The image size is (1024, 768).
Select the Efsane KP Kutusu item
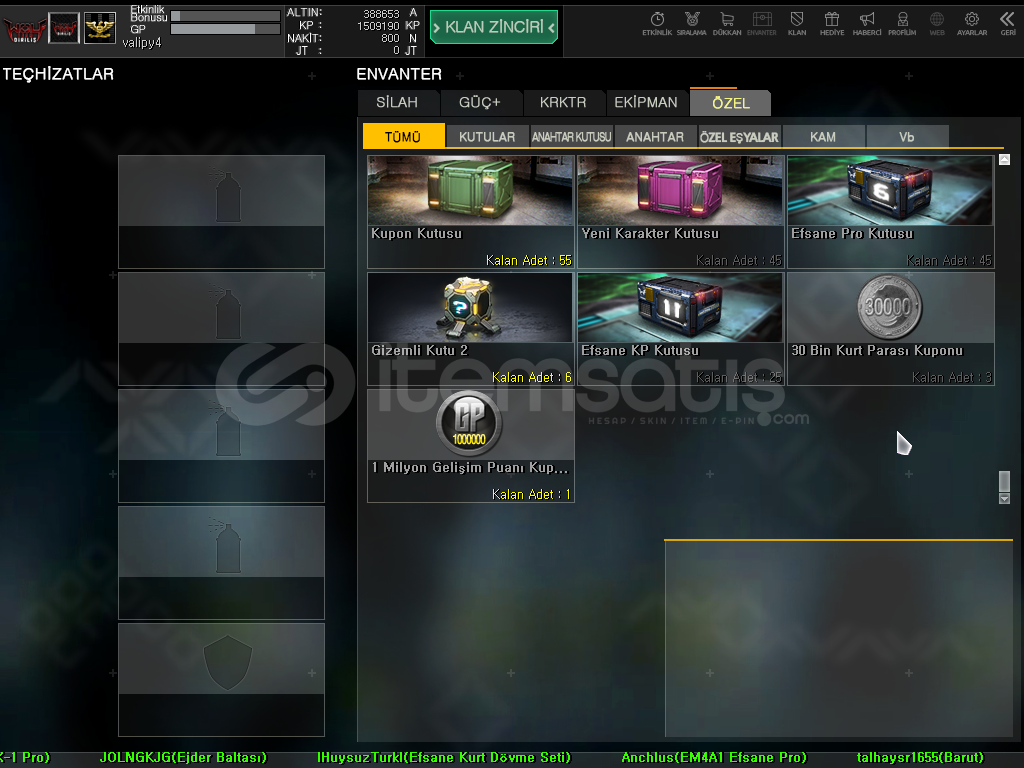coord(680,328)
